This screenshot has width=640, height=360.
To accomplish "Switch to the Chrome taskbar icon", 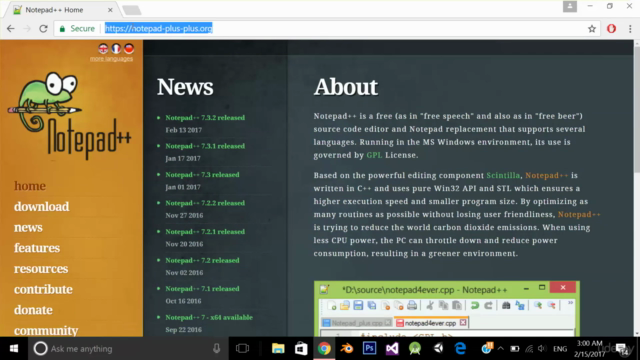I will [x=324, y=349].
